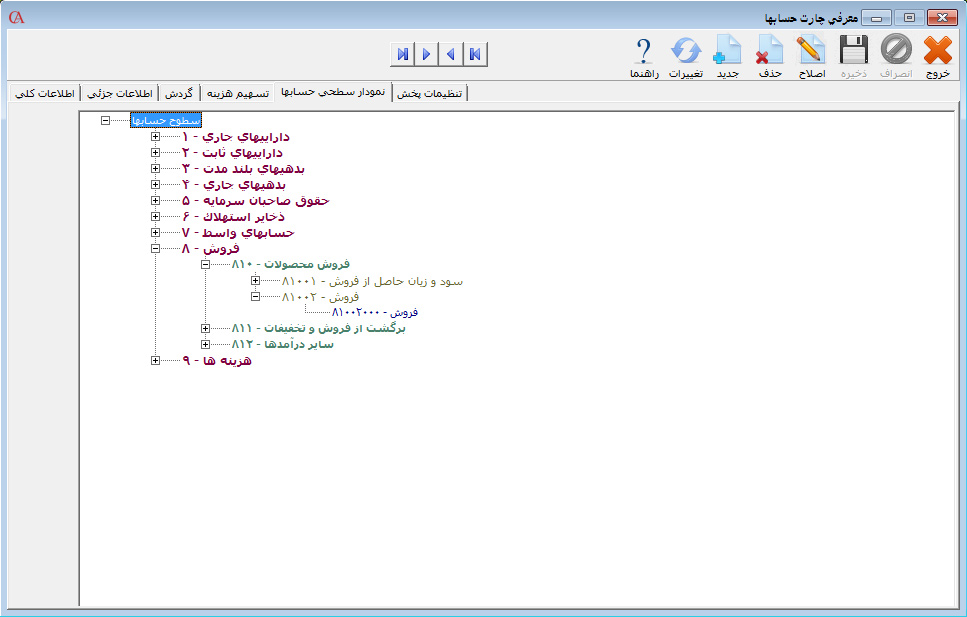Expand the داراييهاي جاري - ۱ tree node
967x617 pixels.
point(155,136)
